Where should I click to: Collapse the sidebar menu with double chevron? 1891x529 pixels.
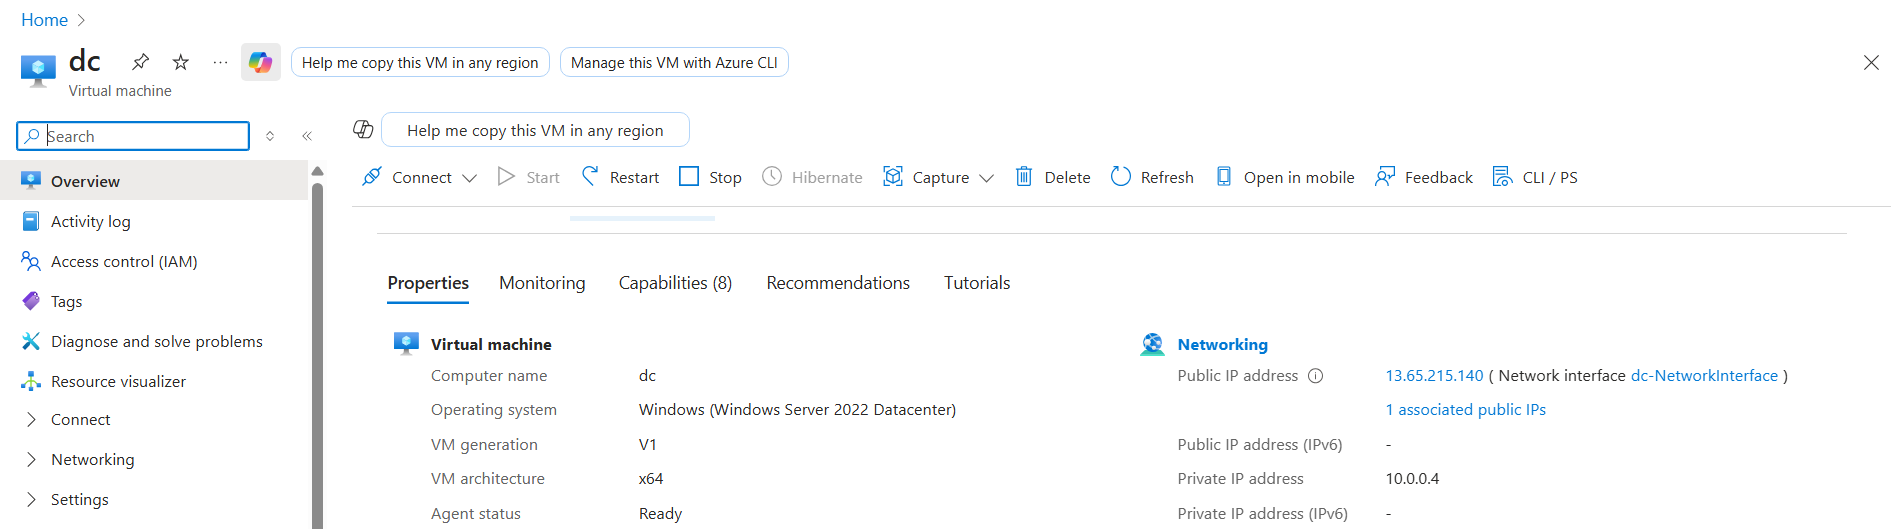coord(307,136)
